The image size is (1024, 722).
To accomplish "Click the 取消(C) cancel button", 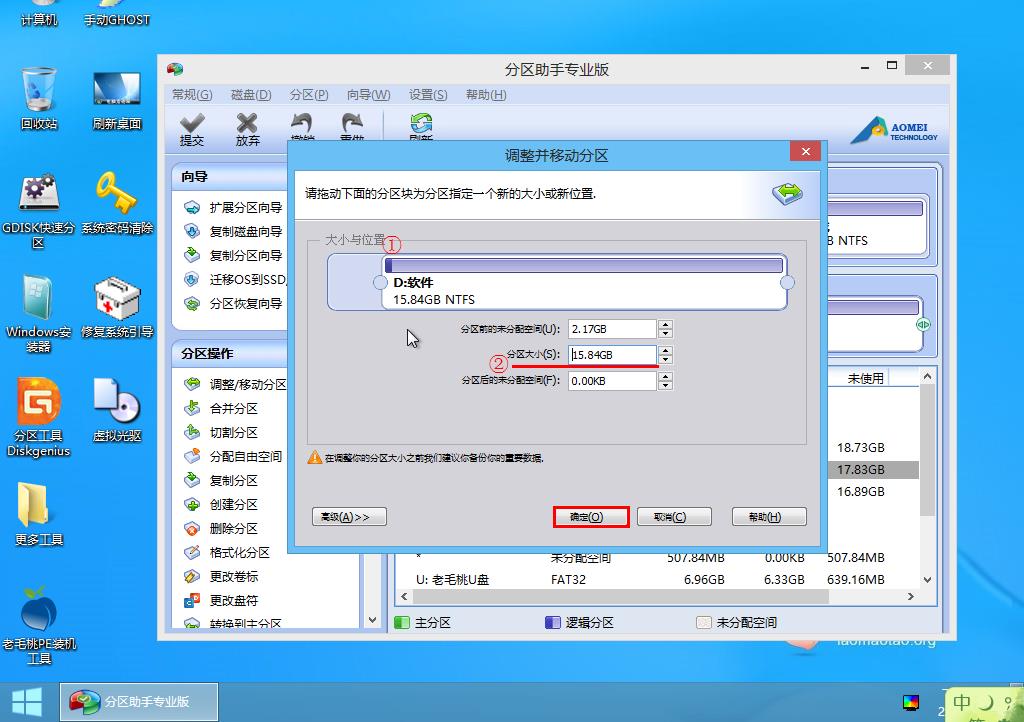I will pos(674,517).
